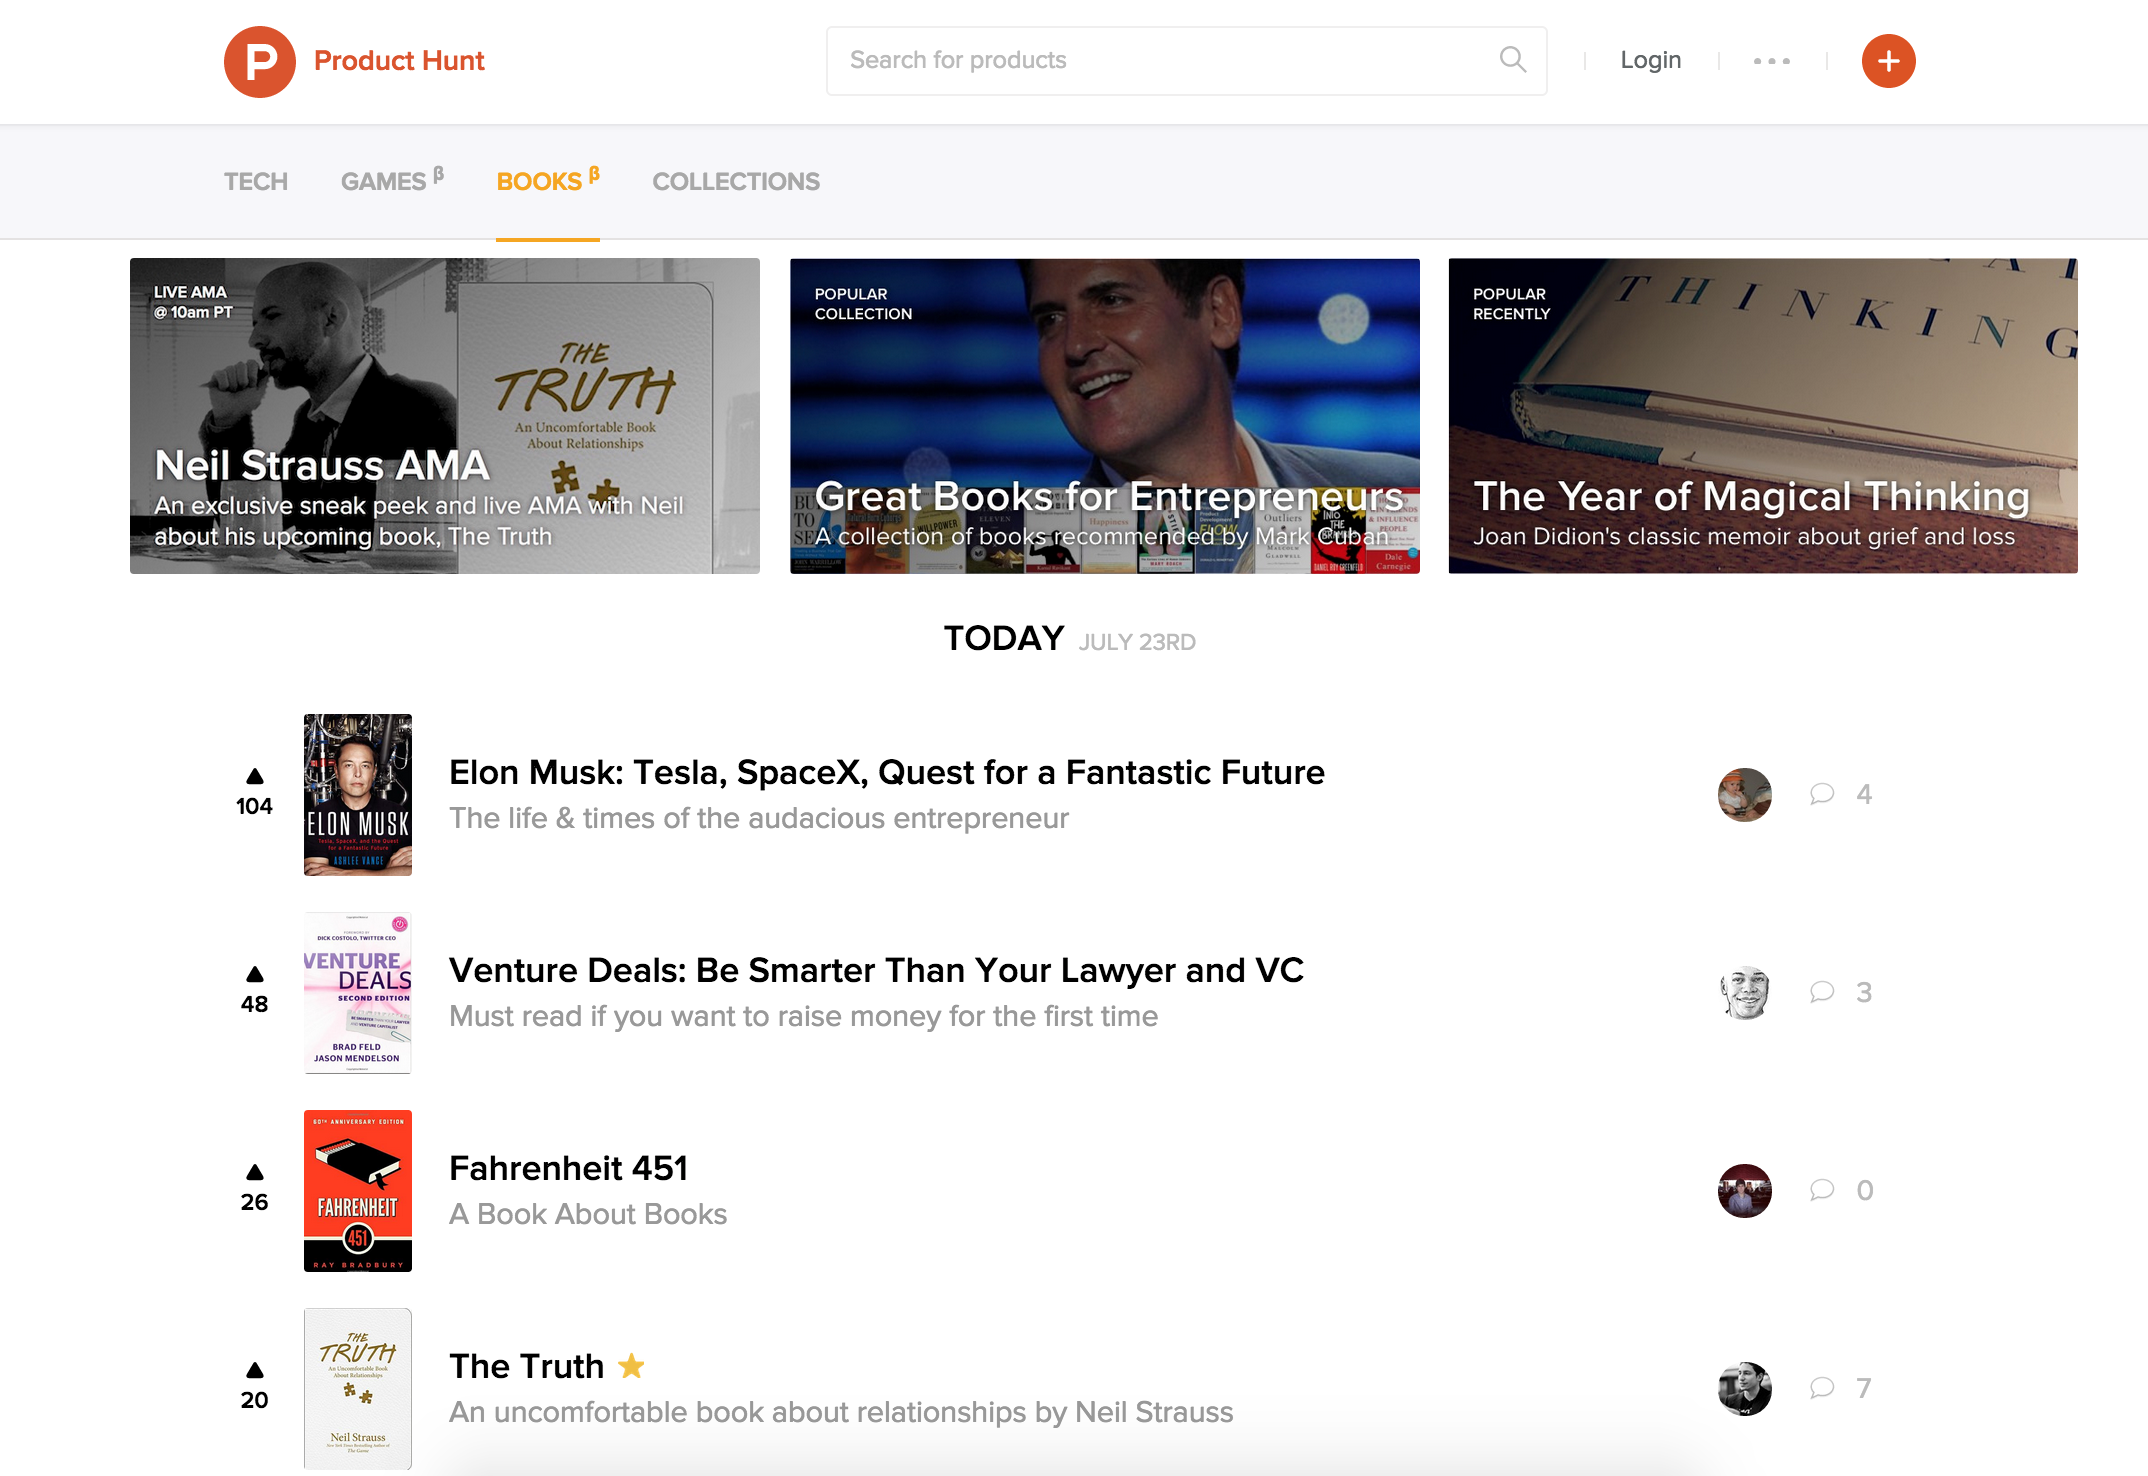Click the Product Hunt logo icon
Image resolution: width=2148 pixels, height=1476 pixels.
[x=259, y=61]
